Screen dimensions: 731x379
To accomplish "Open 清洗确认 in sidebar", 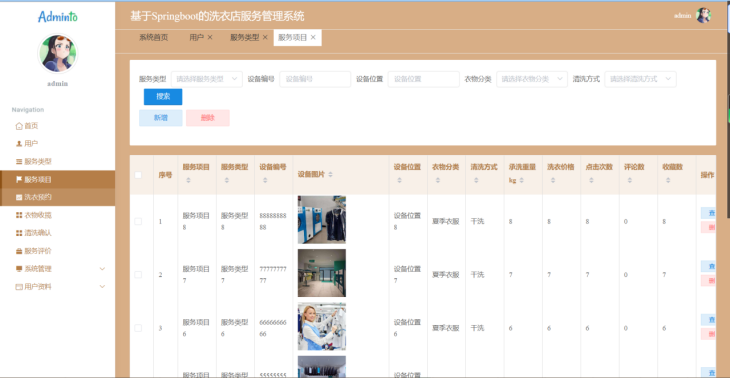I will (34, 233).
